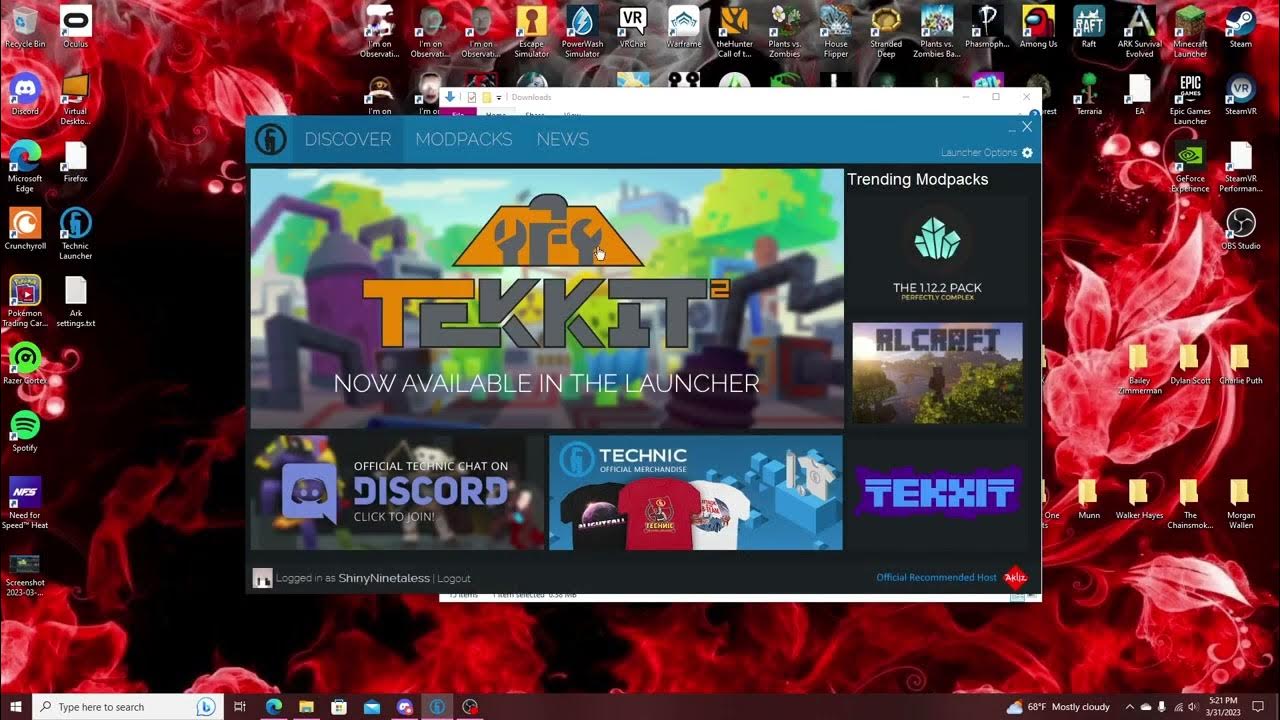Open Official Recommended Host link
The image size is (1280, 720).
pyautogui.click(x=936, y=577)
